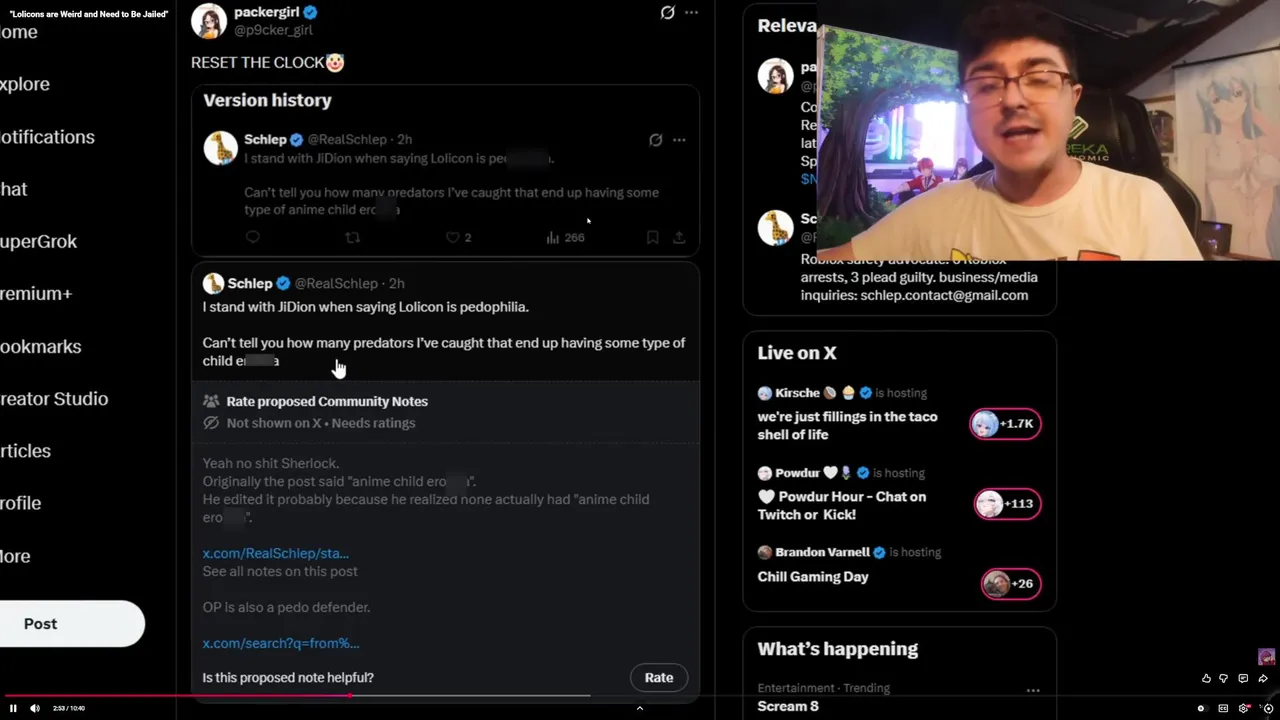This screenshot has height=720, width=1280.
Task: Open x.com/RealSchlep/sta... link
Action: pyautogui.click(x=275, y=553)
